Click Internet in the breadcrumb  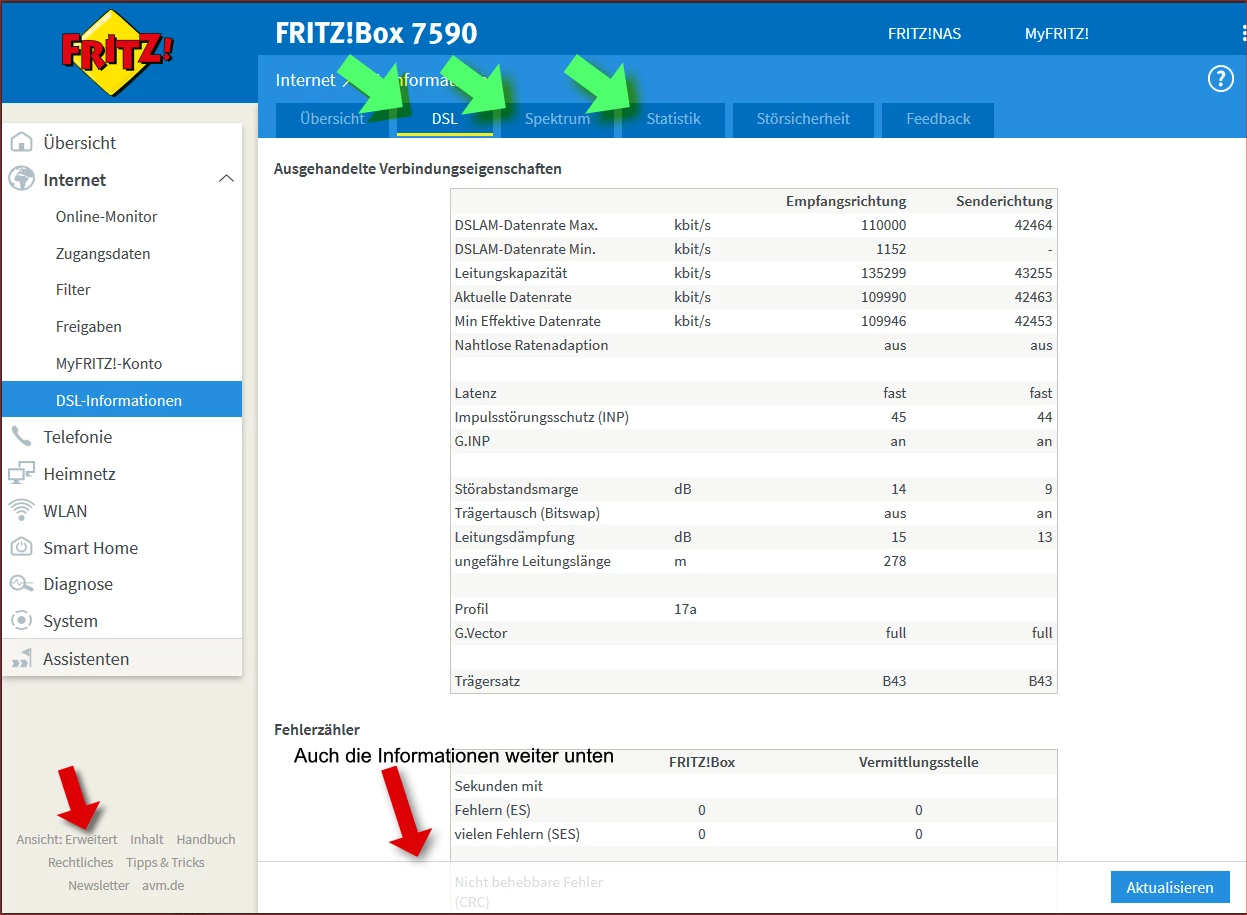tap(305, 80)
